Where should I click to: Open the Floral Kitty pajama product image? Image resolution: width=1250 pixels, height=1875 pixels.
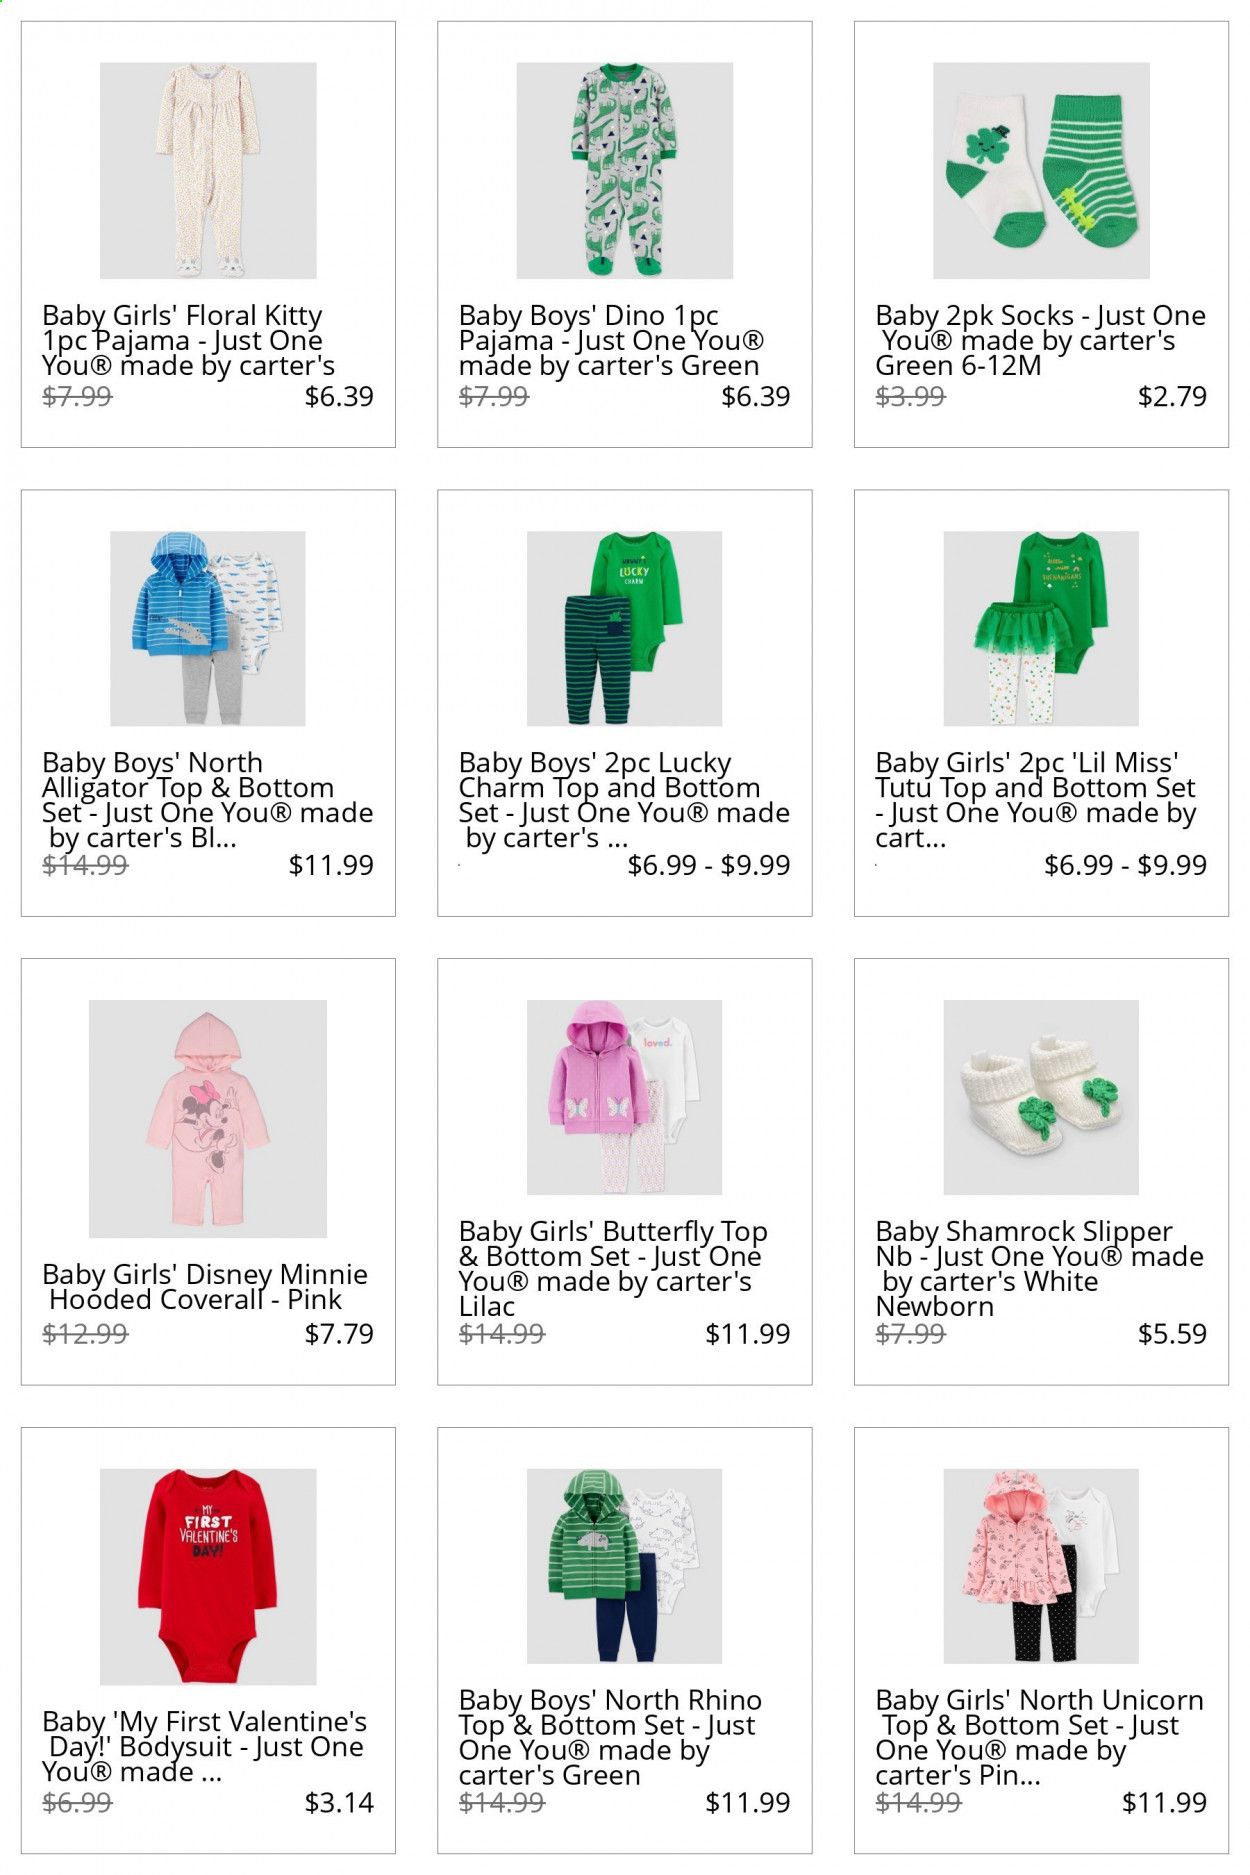coord(208,171)
